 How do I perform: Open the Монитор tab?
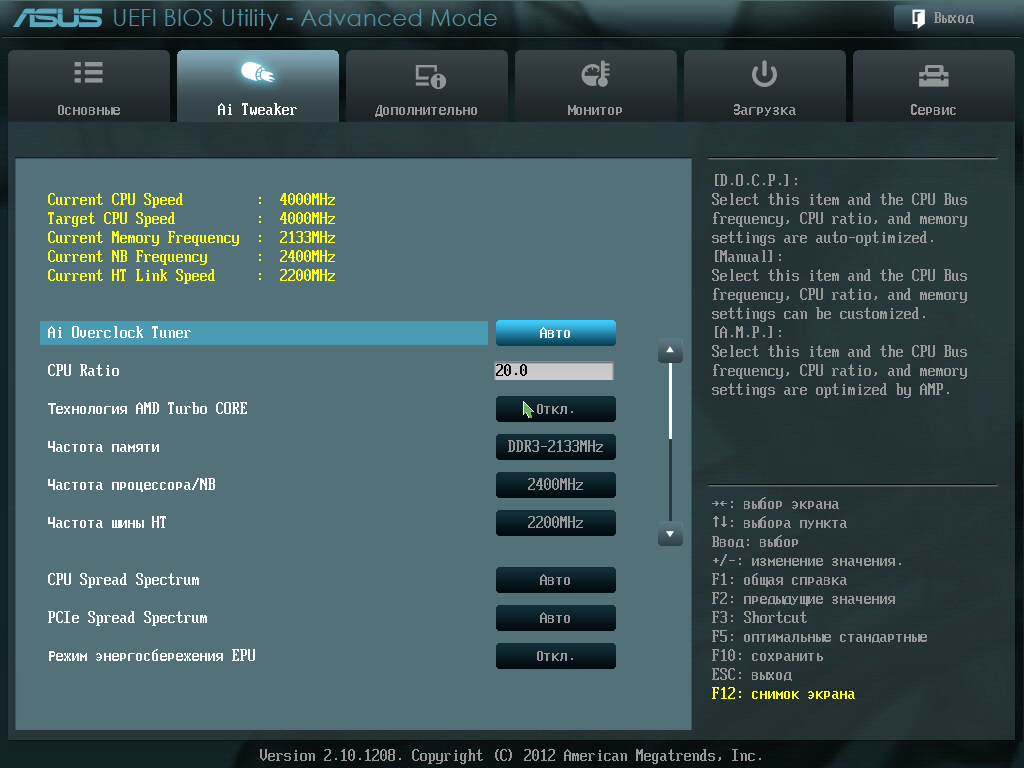595,86
